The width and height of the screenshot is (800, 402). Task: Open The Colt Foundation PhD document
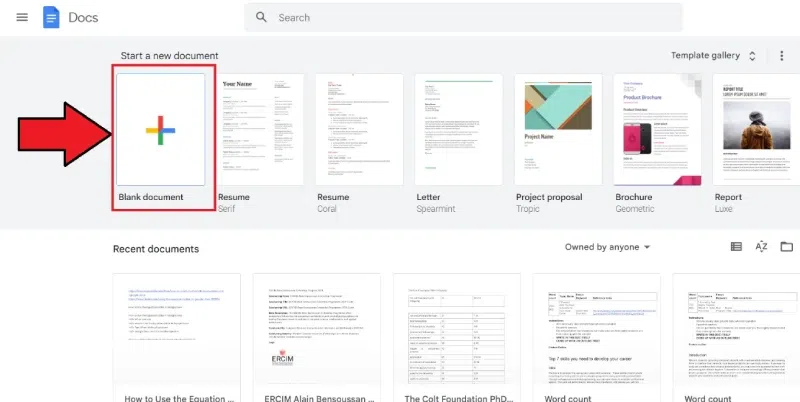point(457,338)
